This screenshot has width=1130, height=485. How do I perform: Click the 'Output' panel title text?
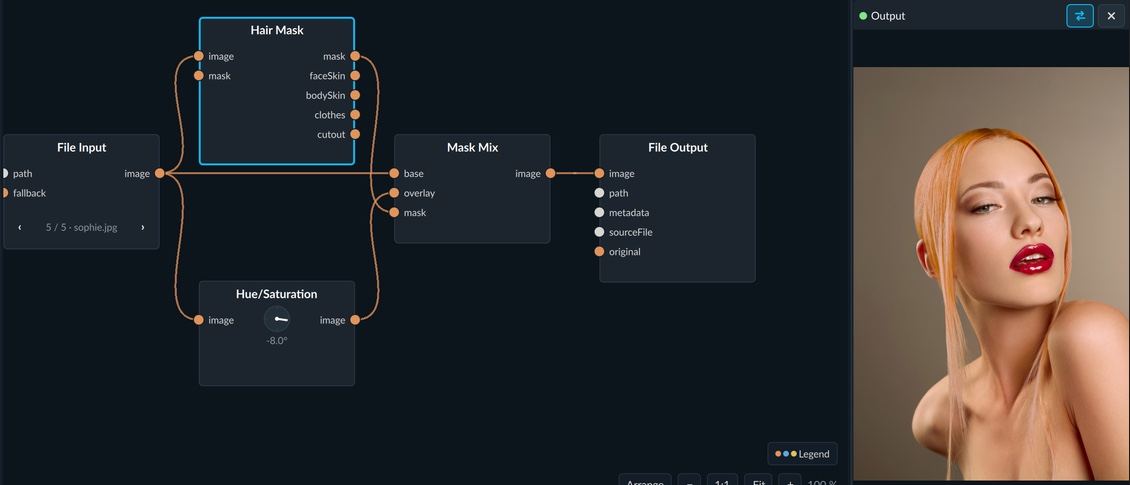pos(888,16)
